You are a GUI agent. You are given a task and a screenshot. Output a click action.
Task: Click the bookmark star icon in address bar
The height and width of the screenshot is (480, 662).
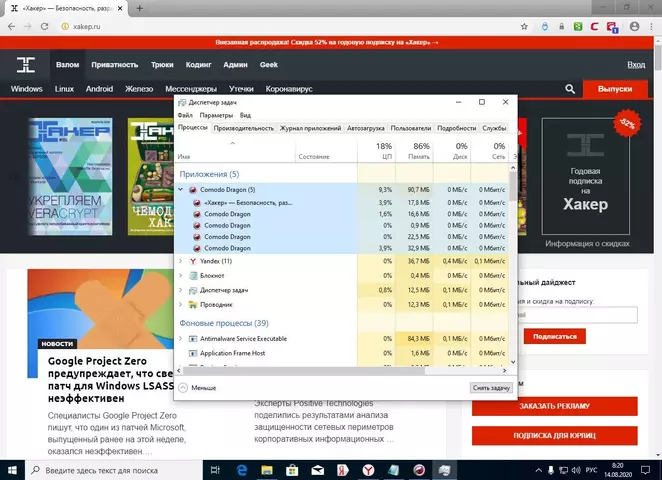[524, 27]
